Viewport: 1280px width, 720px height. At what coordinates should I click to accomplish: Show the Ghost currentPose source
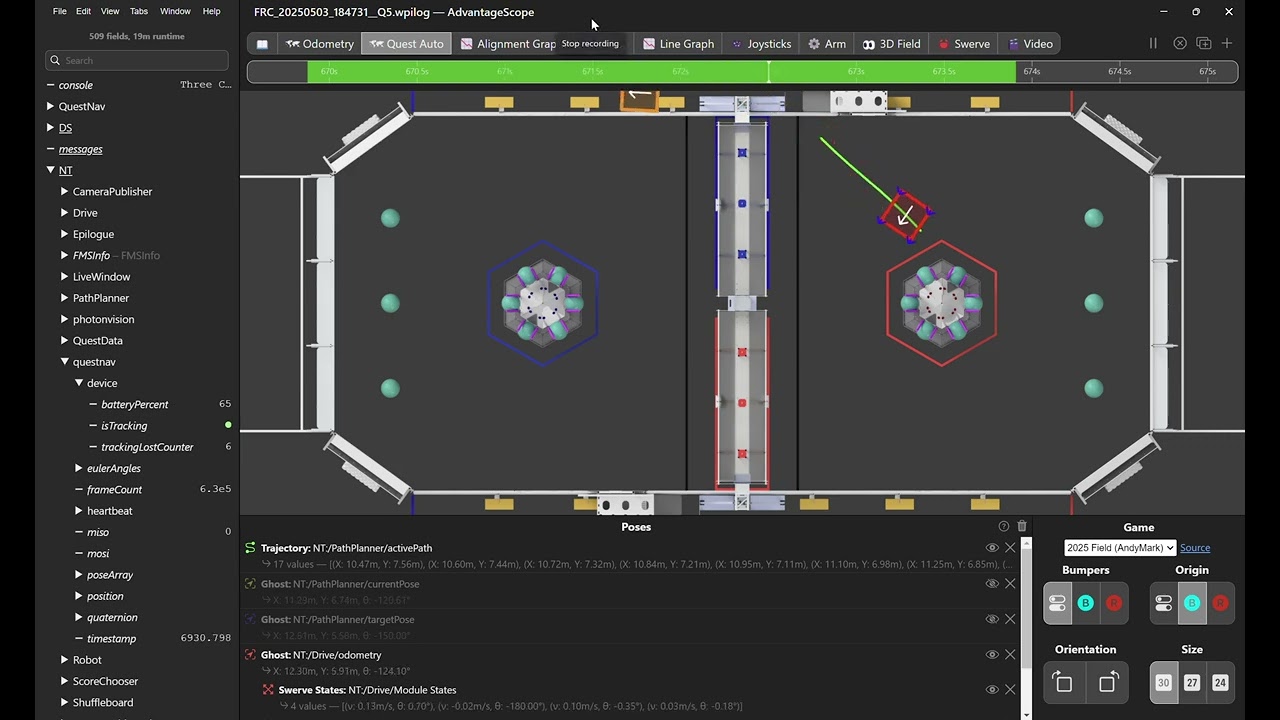click(x=992, y=584)
